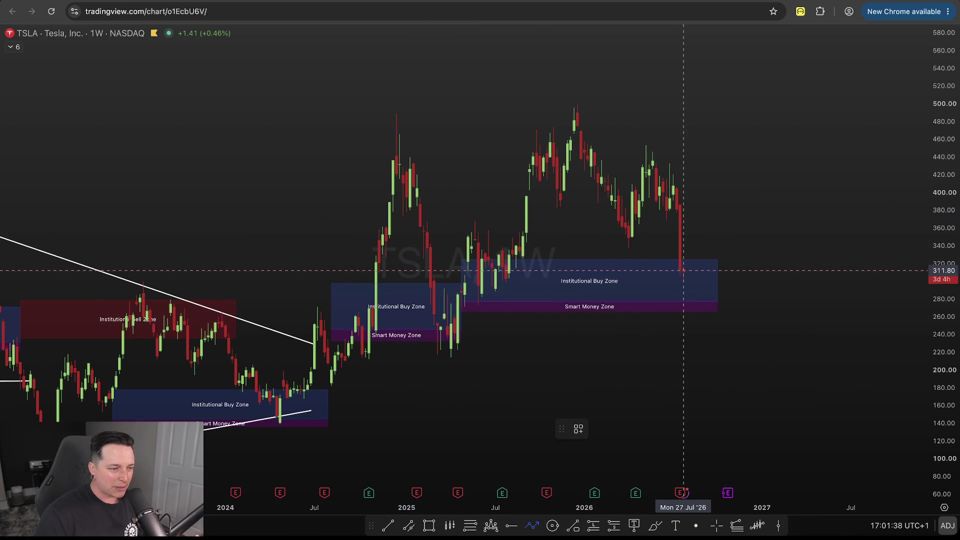Click the yellow flag next to NASDAQ

[154, 33]
